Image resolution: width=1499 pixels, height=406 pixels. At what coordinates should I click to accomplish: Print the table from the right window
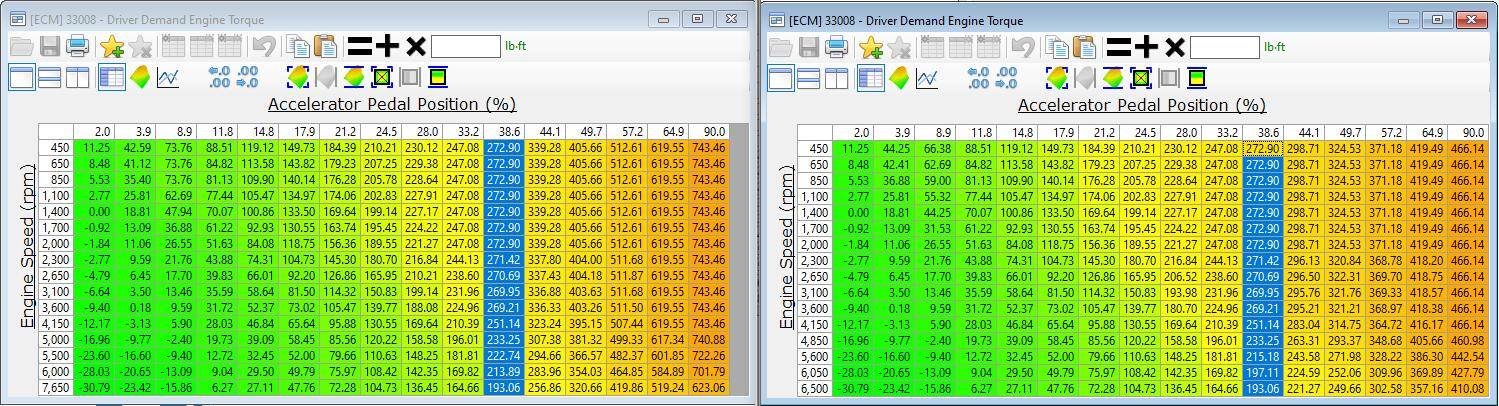click(837, 47)
